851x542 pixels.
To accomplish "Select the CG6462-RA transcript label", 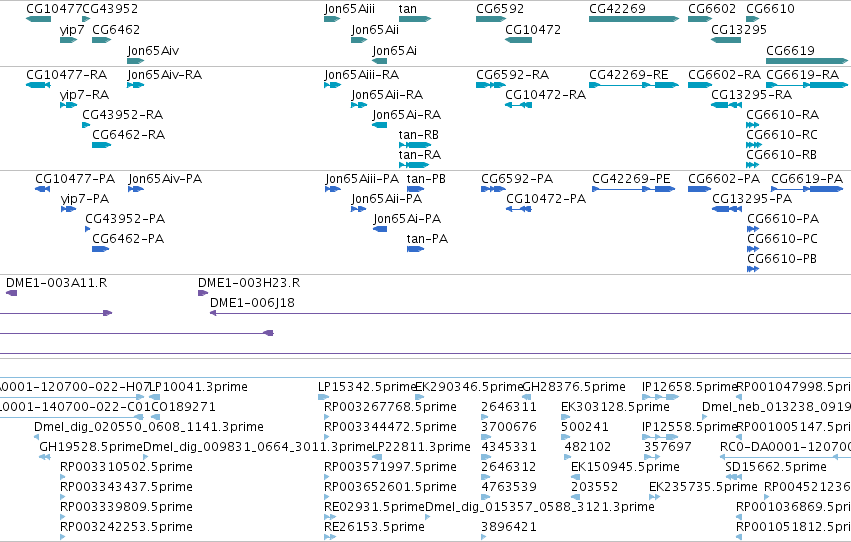I will [129, 135].
